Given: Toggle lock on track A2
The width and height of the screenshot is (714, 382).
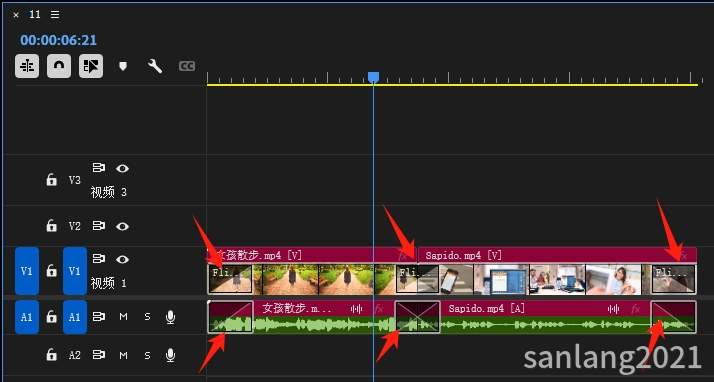Looking at the screenshot, I should point(51,355).
